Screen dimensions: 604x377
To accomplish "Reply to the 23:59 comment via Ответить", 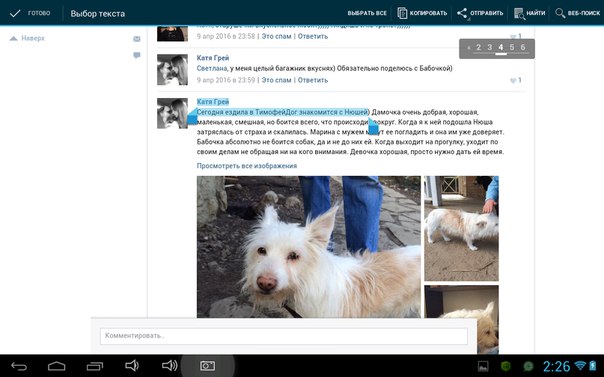I will 313,80.
